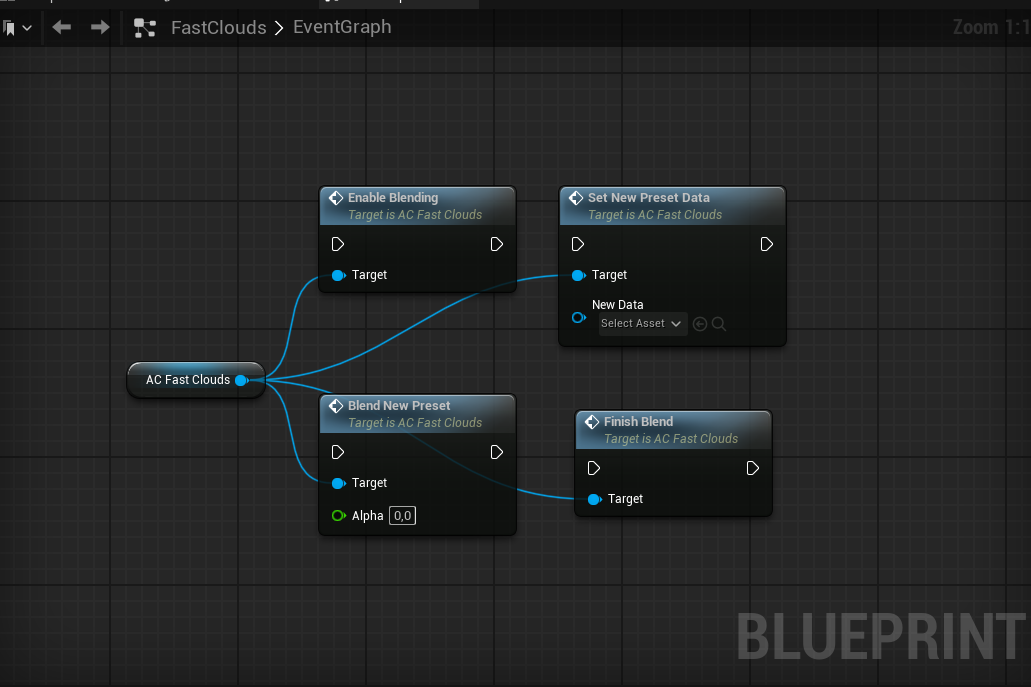Viewport: 1031px width, 687px height.
Task: Click Set New Preset Data function icon
Action: [576, 198]
